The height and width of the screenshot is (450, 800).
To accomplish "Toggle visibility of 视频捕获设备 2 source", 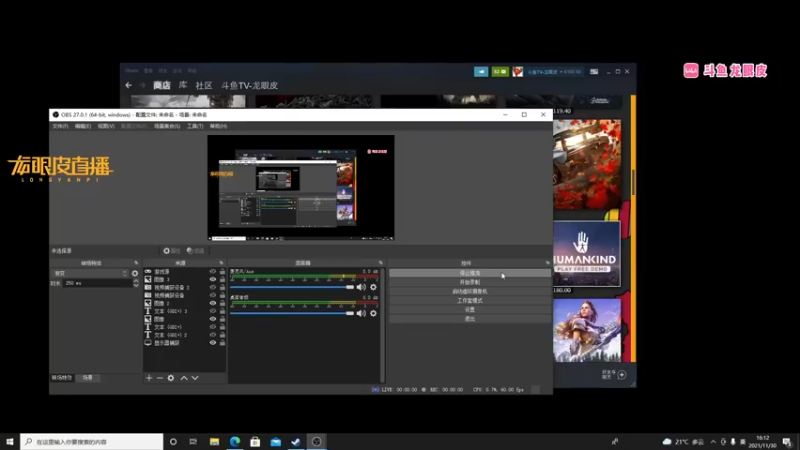I will pyautogui.click(x=213, y=288).
